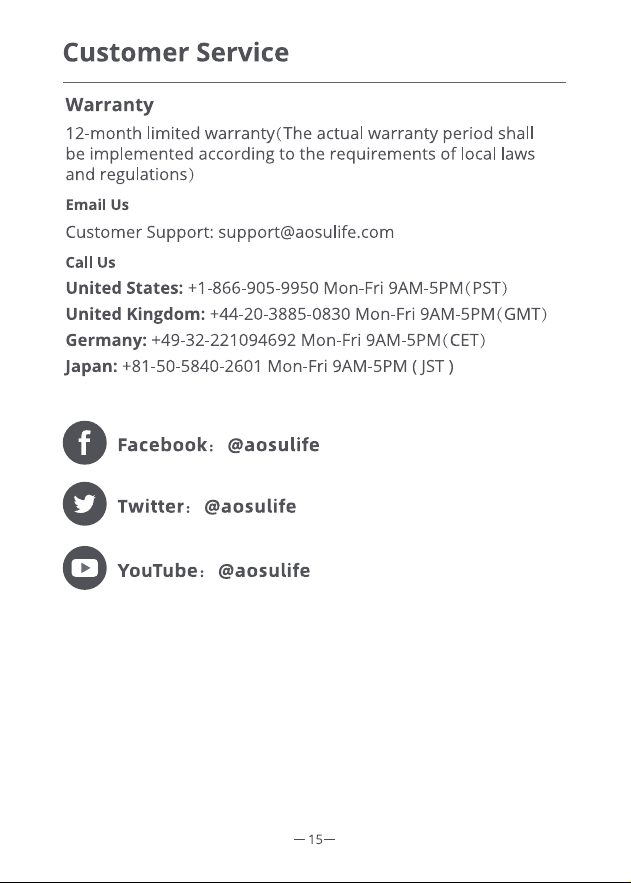Click the Facebook label text

coord(162,445)
